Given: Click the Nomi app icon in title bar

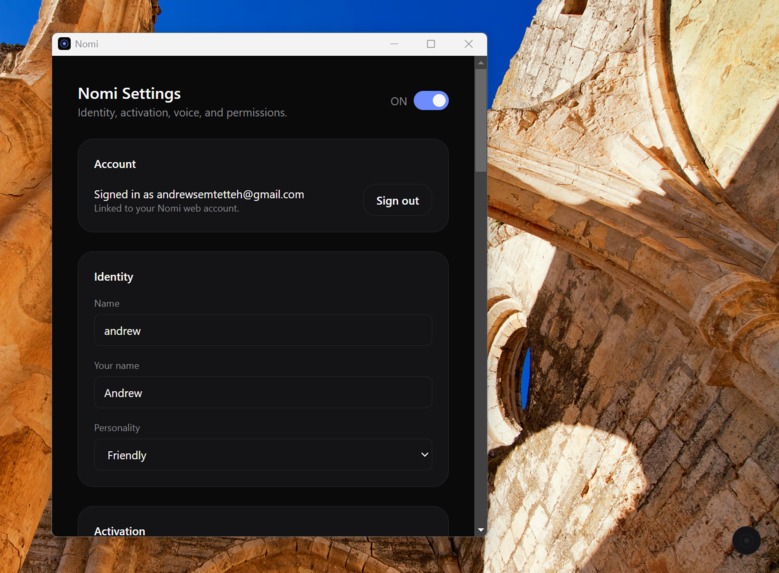Looking at the screenshot, I should (x=64, y=44).
